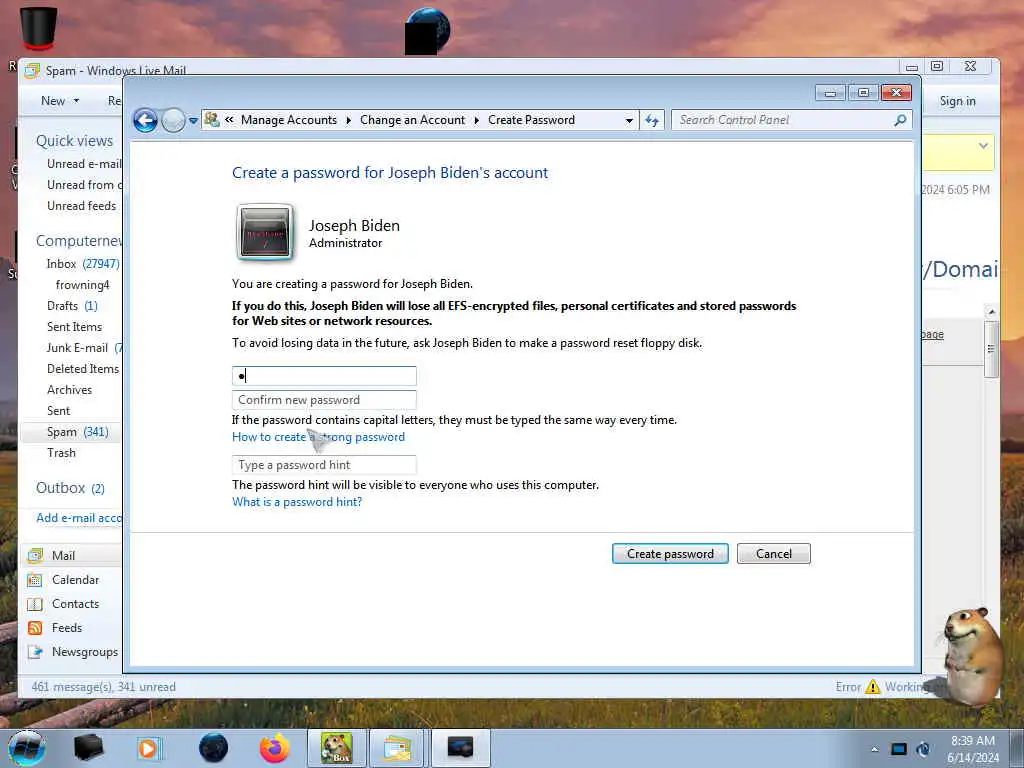Image resolution: width=1024 pixels, height=768 pixels.
Task: Open the media player taskbar icon
Action: click(148, 748)
